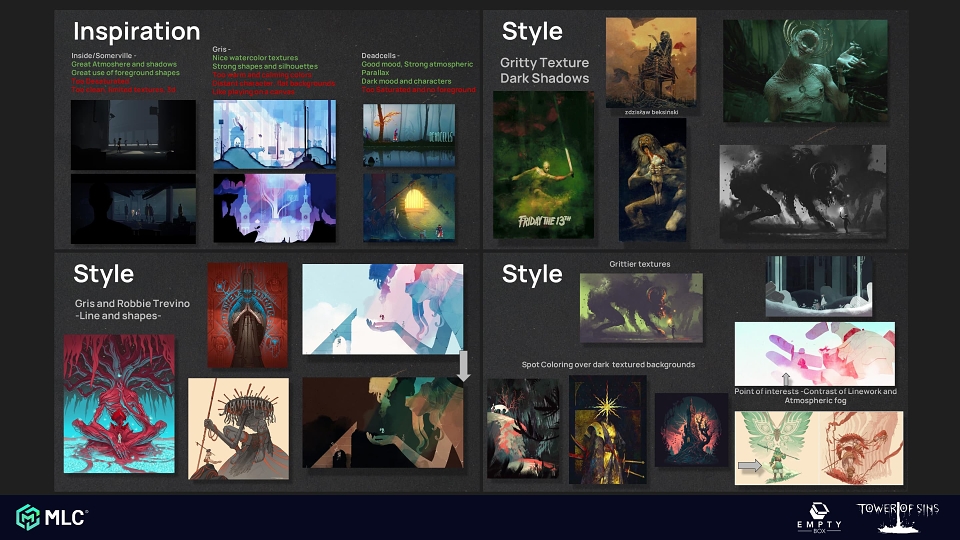
Task: Open the dark forest with white animal artwork
Action: (x=523, y=429)
